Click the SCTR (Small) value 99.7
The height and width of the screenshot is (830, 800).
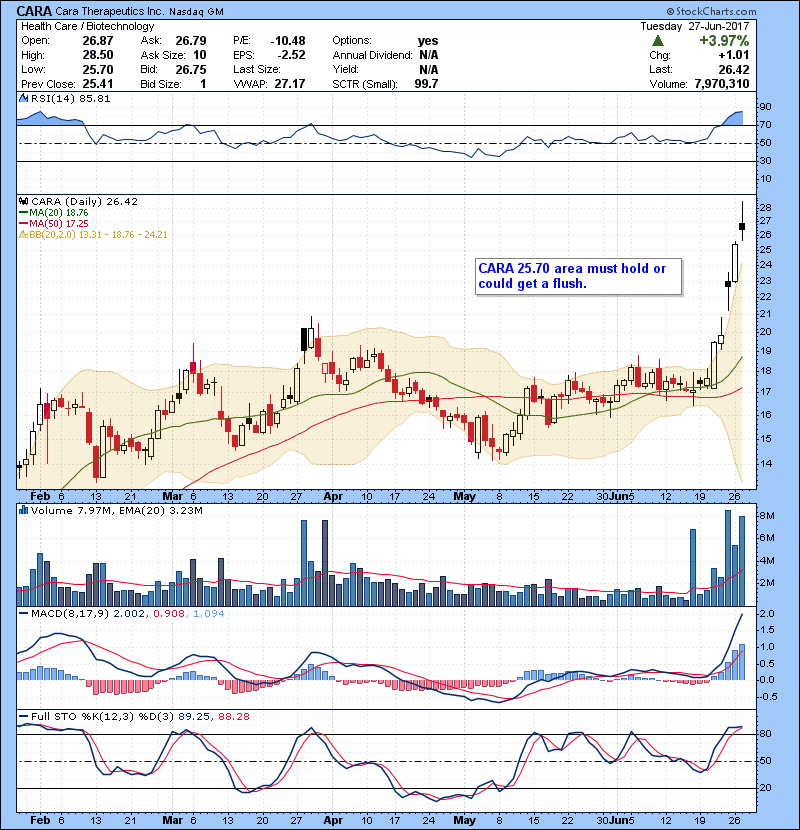(x=426, y=84)
